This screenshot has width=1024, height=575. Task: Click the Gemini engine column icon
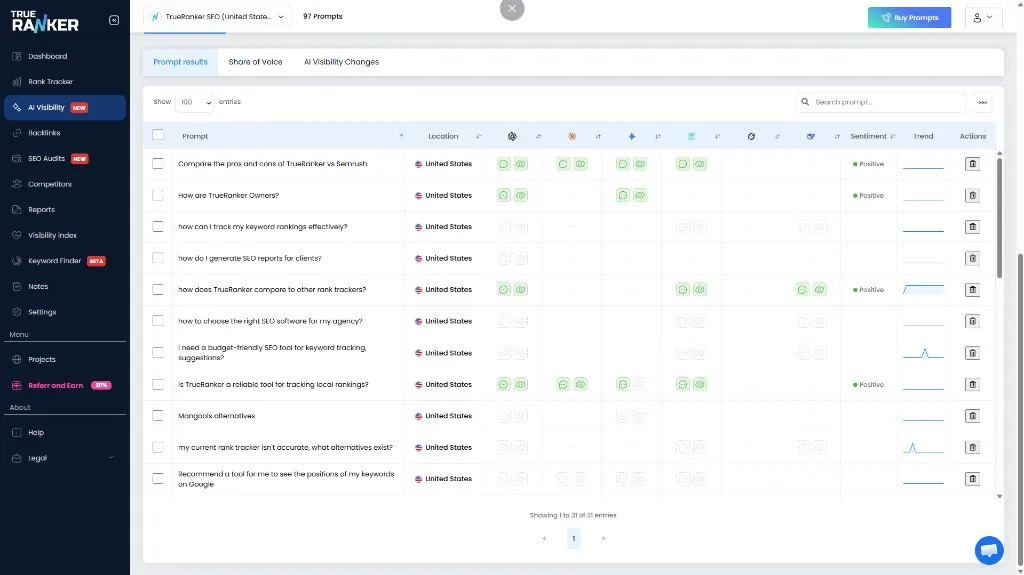632,137
